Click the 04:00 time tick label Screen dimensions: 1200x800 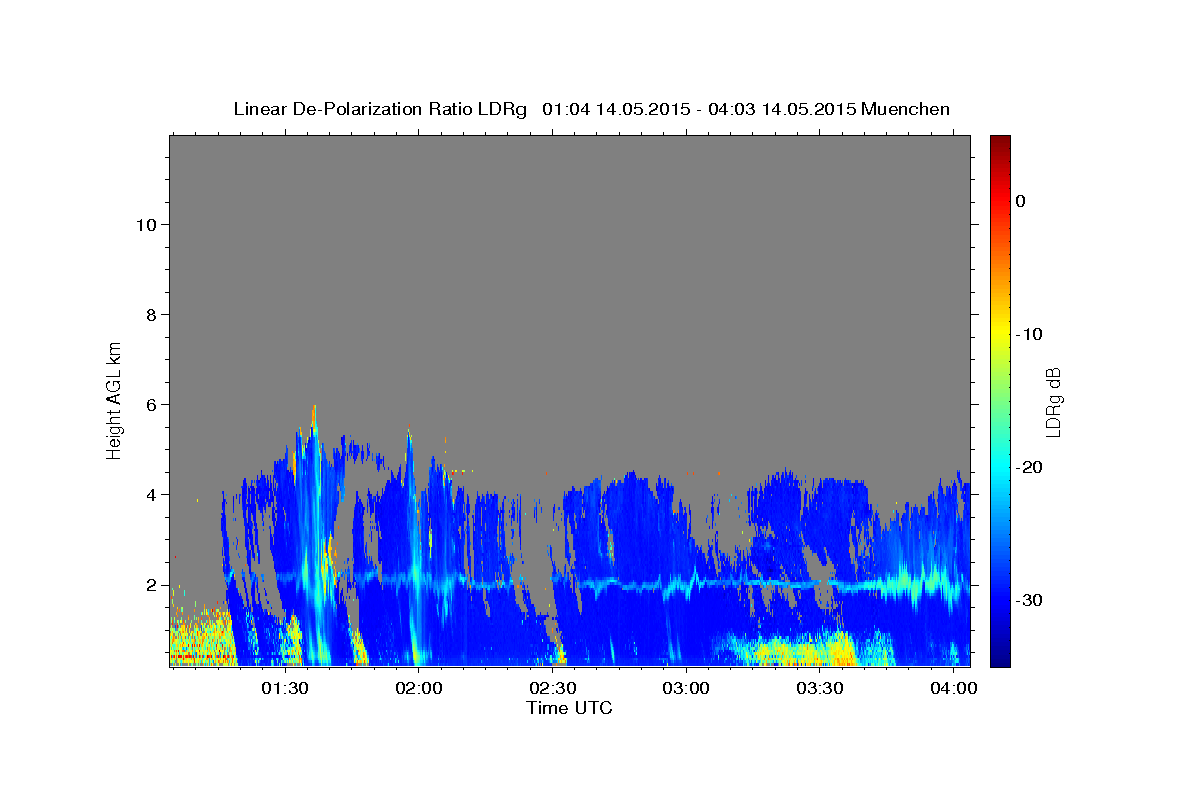[x=954, y=689]
